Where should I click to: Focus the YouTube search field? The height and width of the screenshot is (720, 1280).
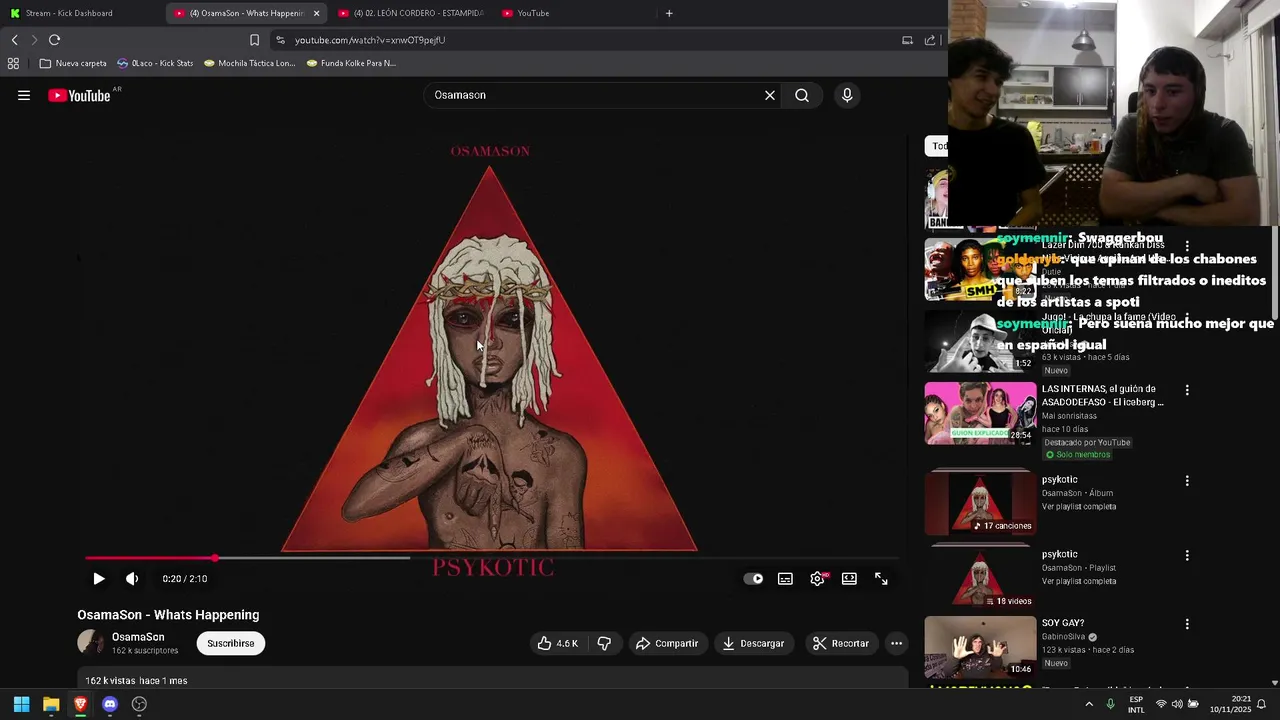coord(596,95)
